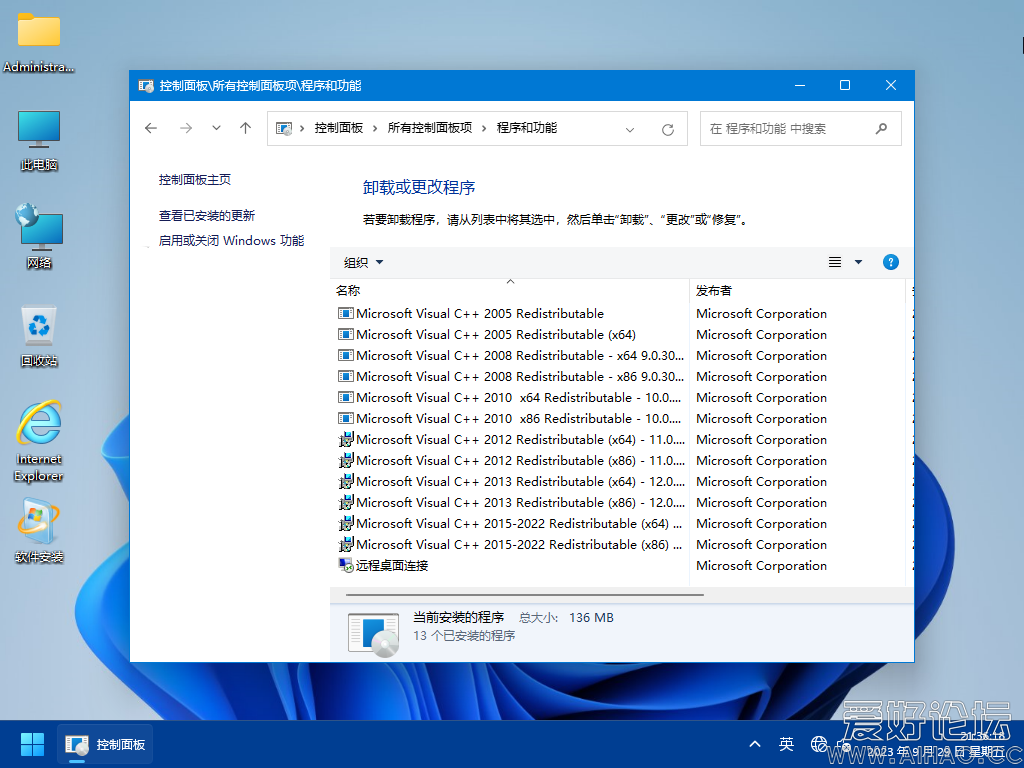This screenshot has height=768, width=1024.
Task: Click the back navigation arrow
Action: 150,128
